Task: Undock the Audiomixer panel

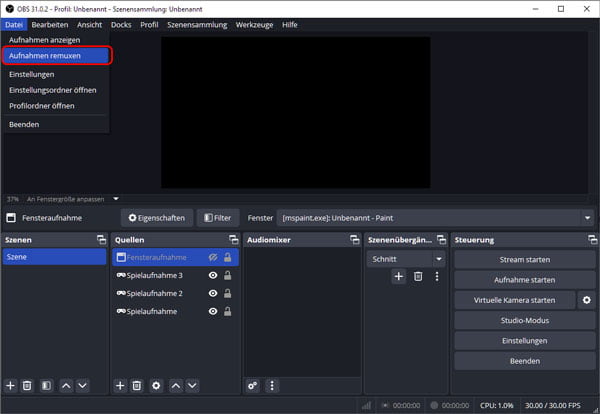Action: tap(354, 240)
